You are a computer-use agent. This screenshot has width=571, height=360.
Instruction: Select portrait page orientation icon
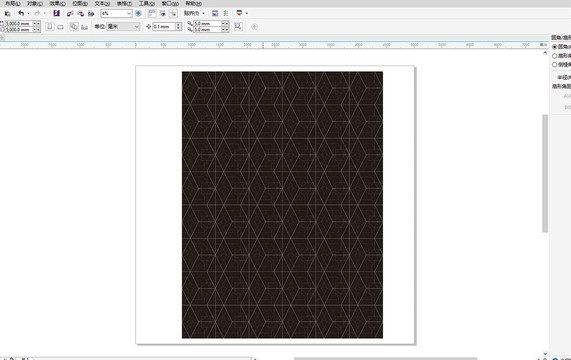click(x=50, y=27)
